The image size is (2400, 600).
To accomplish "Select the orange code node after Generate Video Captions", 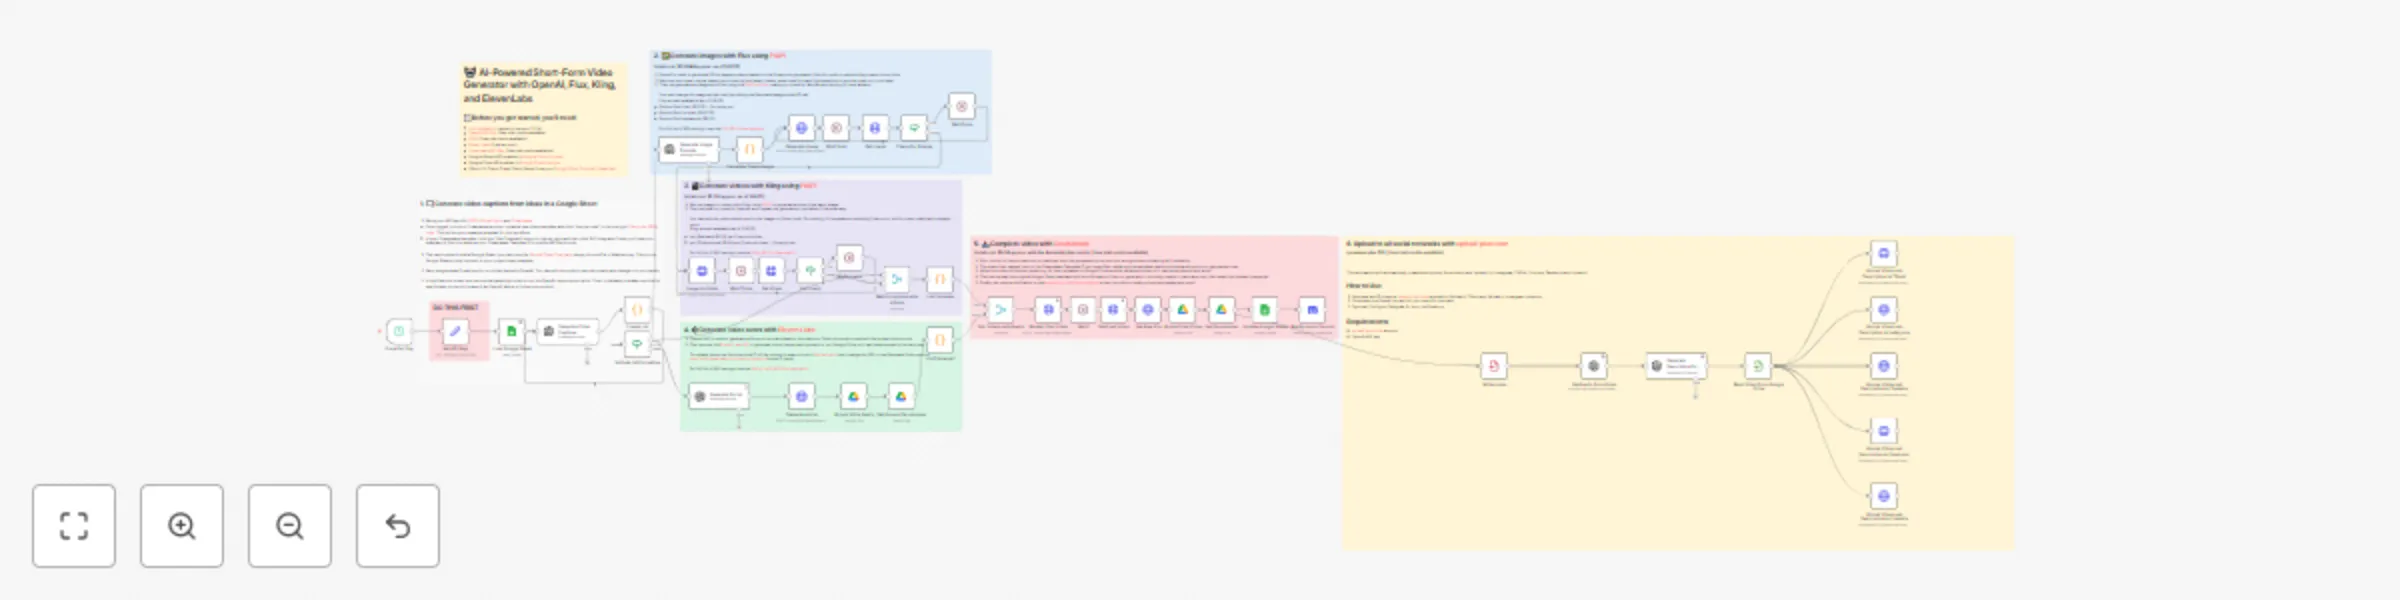I will [x=637, y=310].
